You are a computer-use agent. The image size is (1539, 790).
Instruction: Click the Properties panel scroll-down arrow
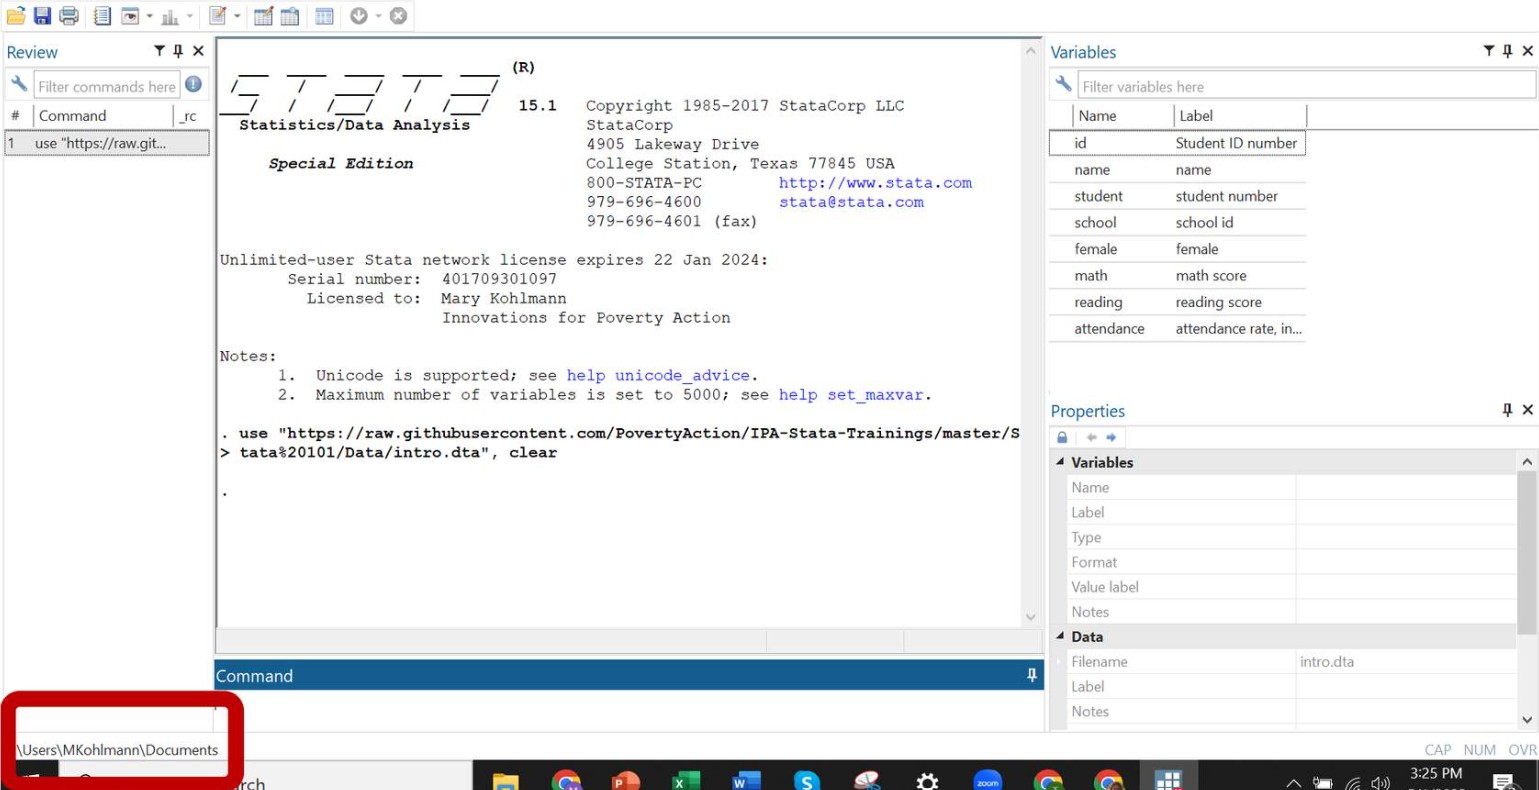(x=1527, y=719)
